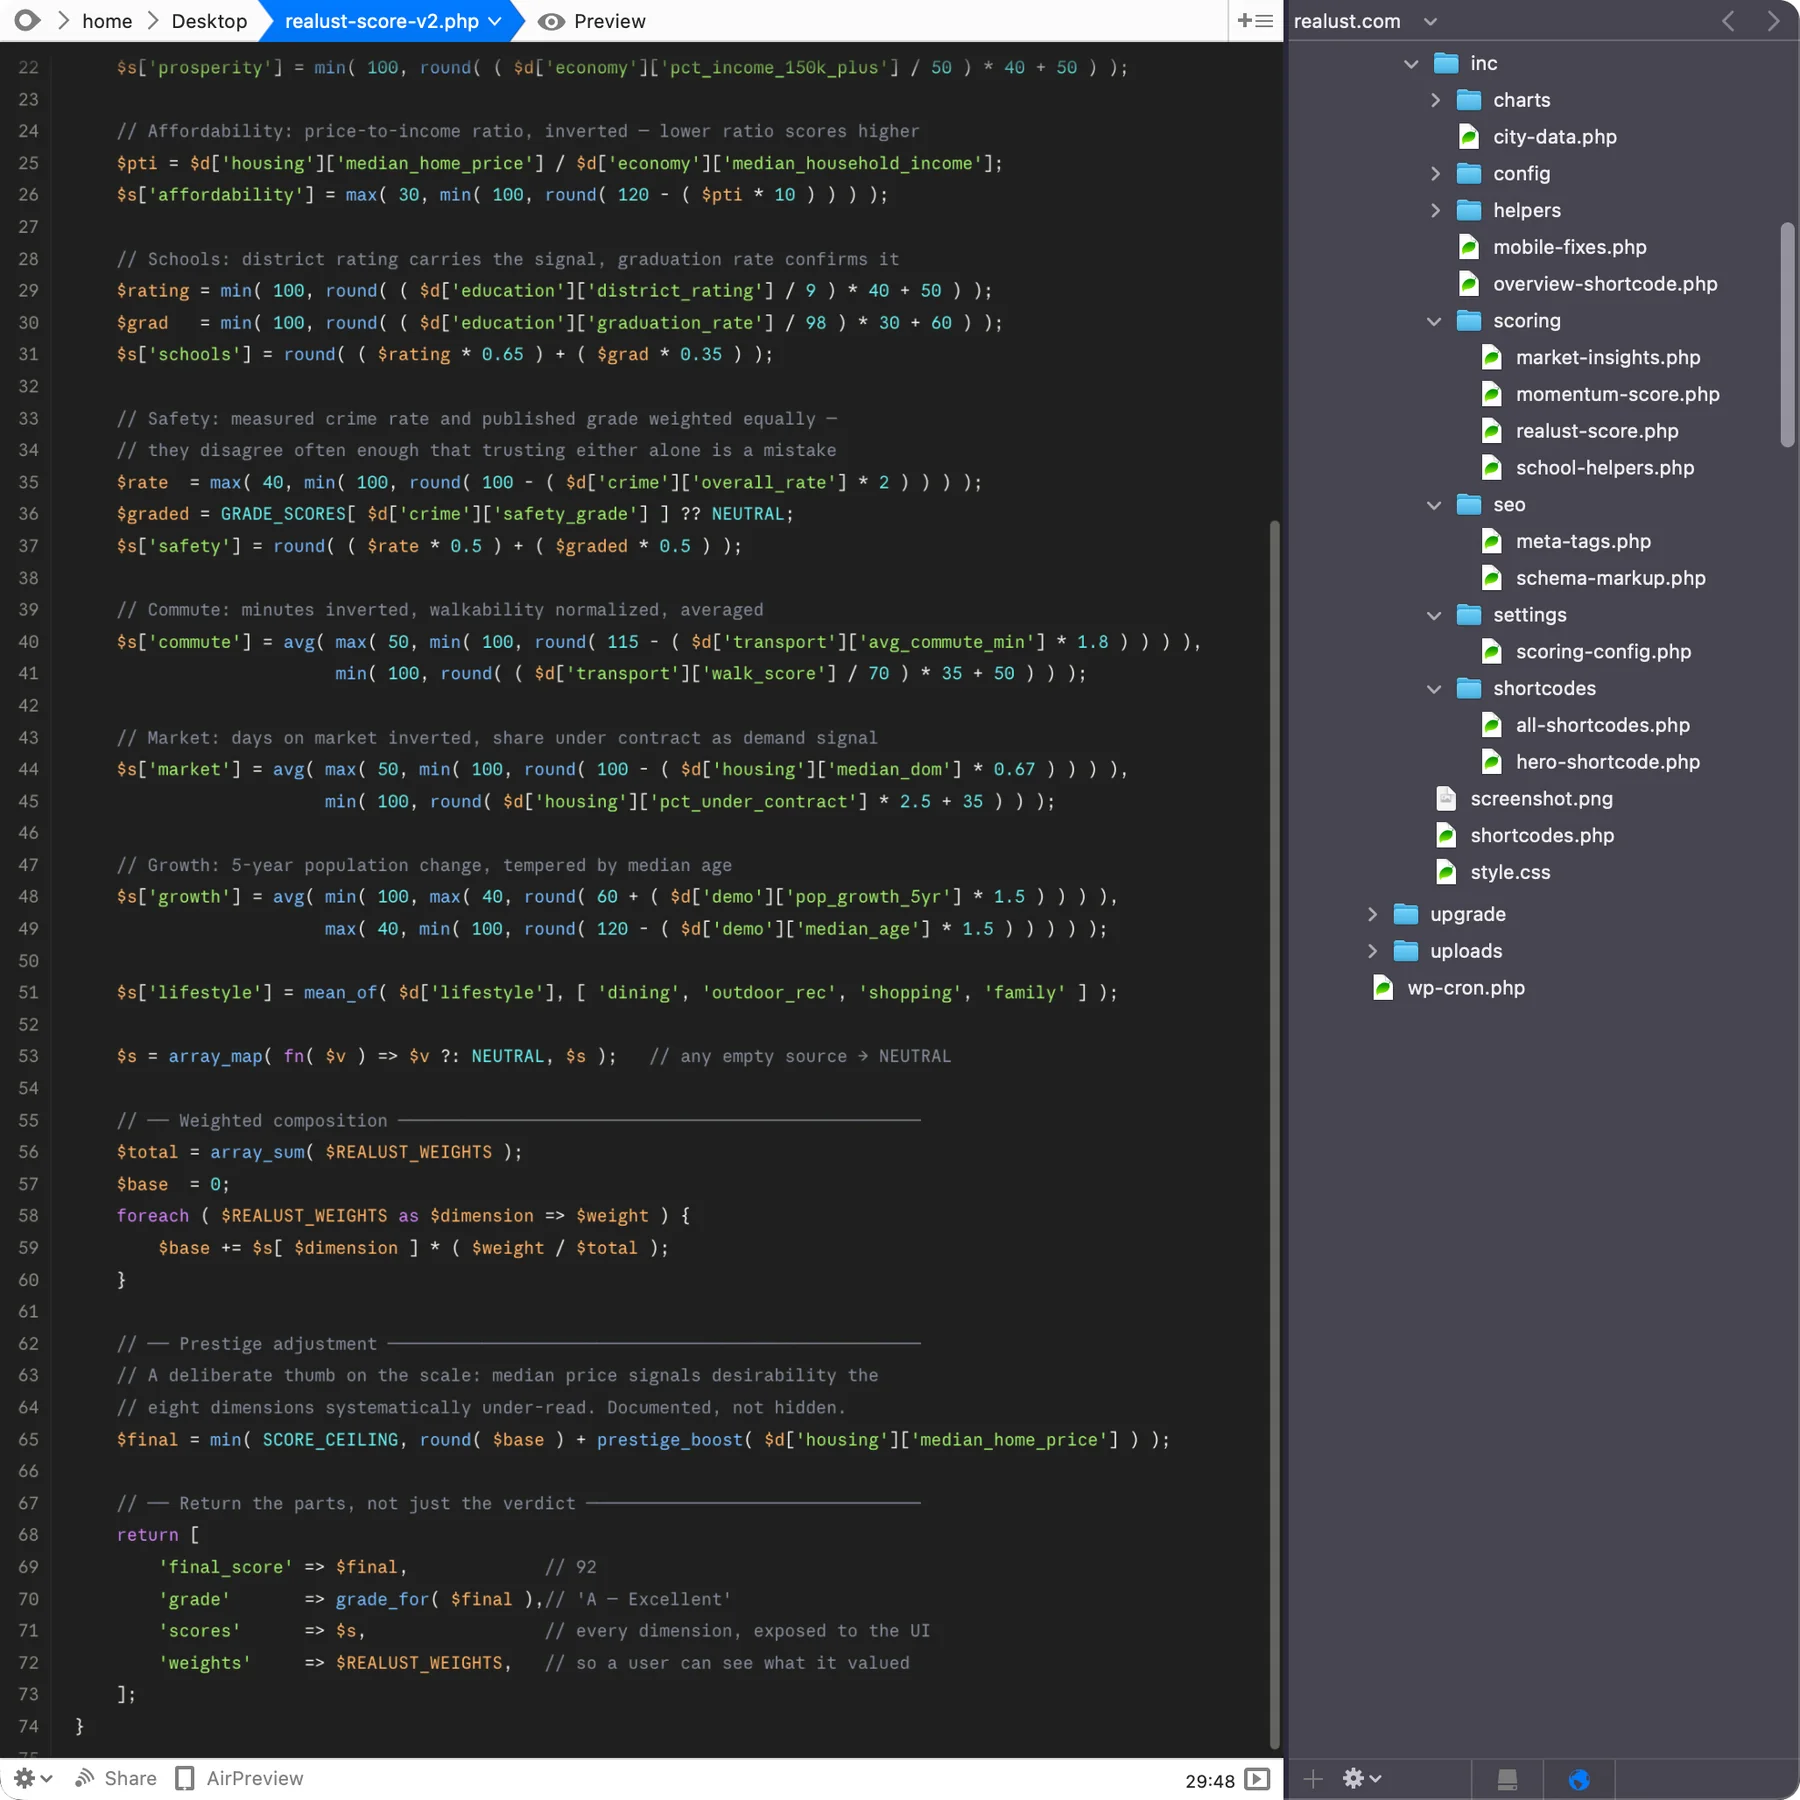The image size is (1800, 1800).
Task: Click line number 40 in the gutter
Action: 28,642
